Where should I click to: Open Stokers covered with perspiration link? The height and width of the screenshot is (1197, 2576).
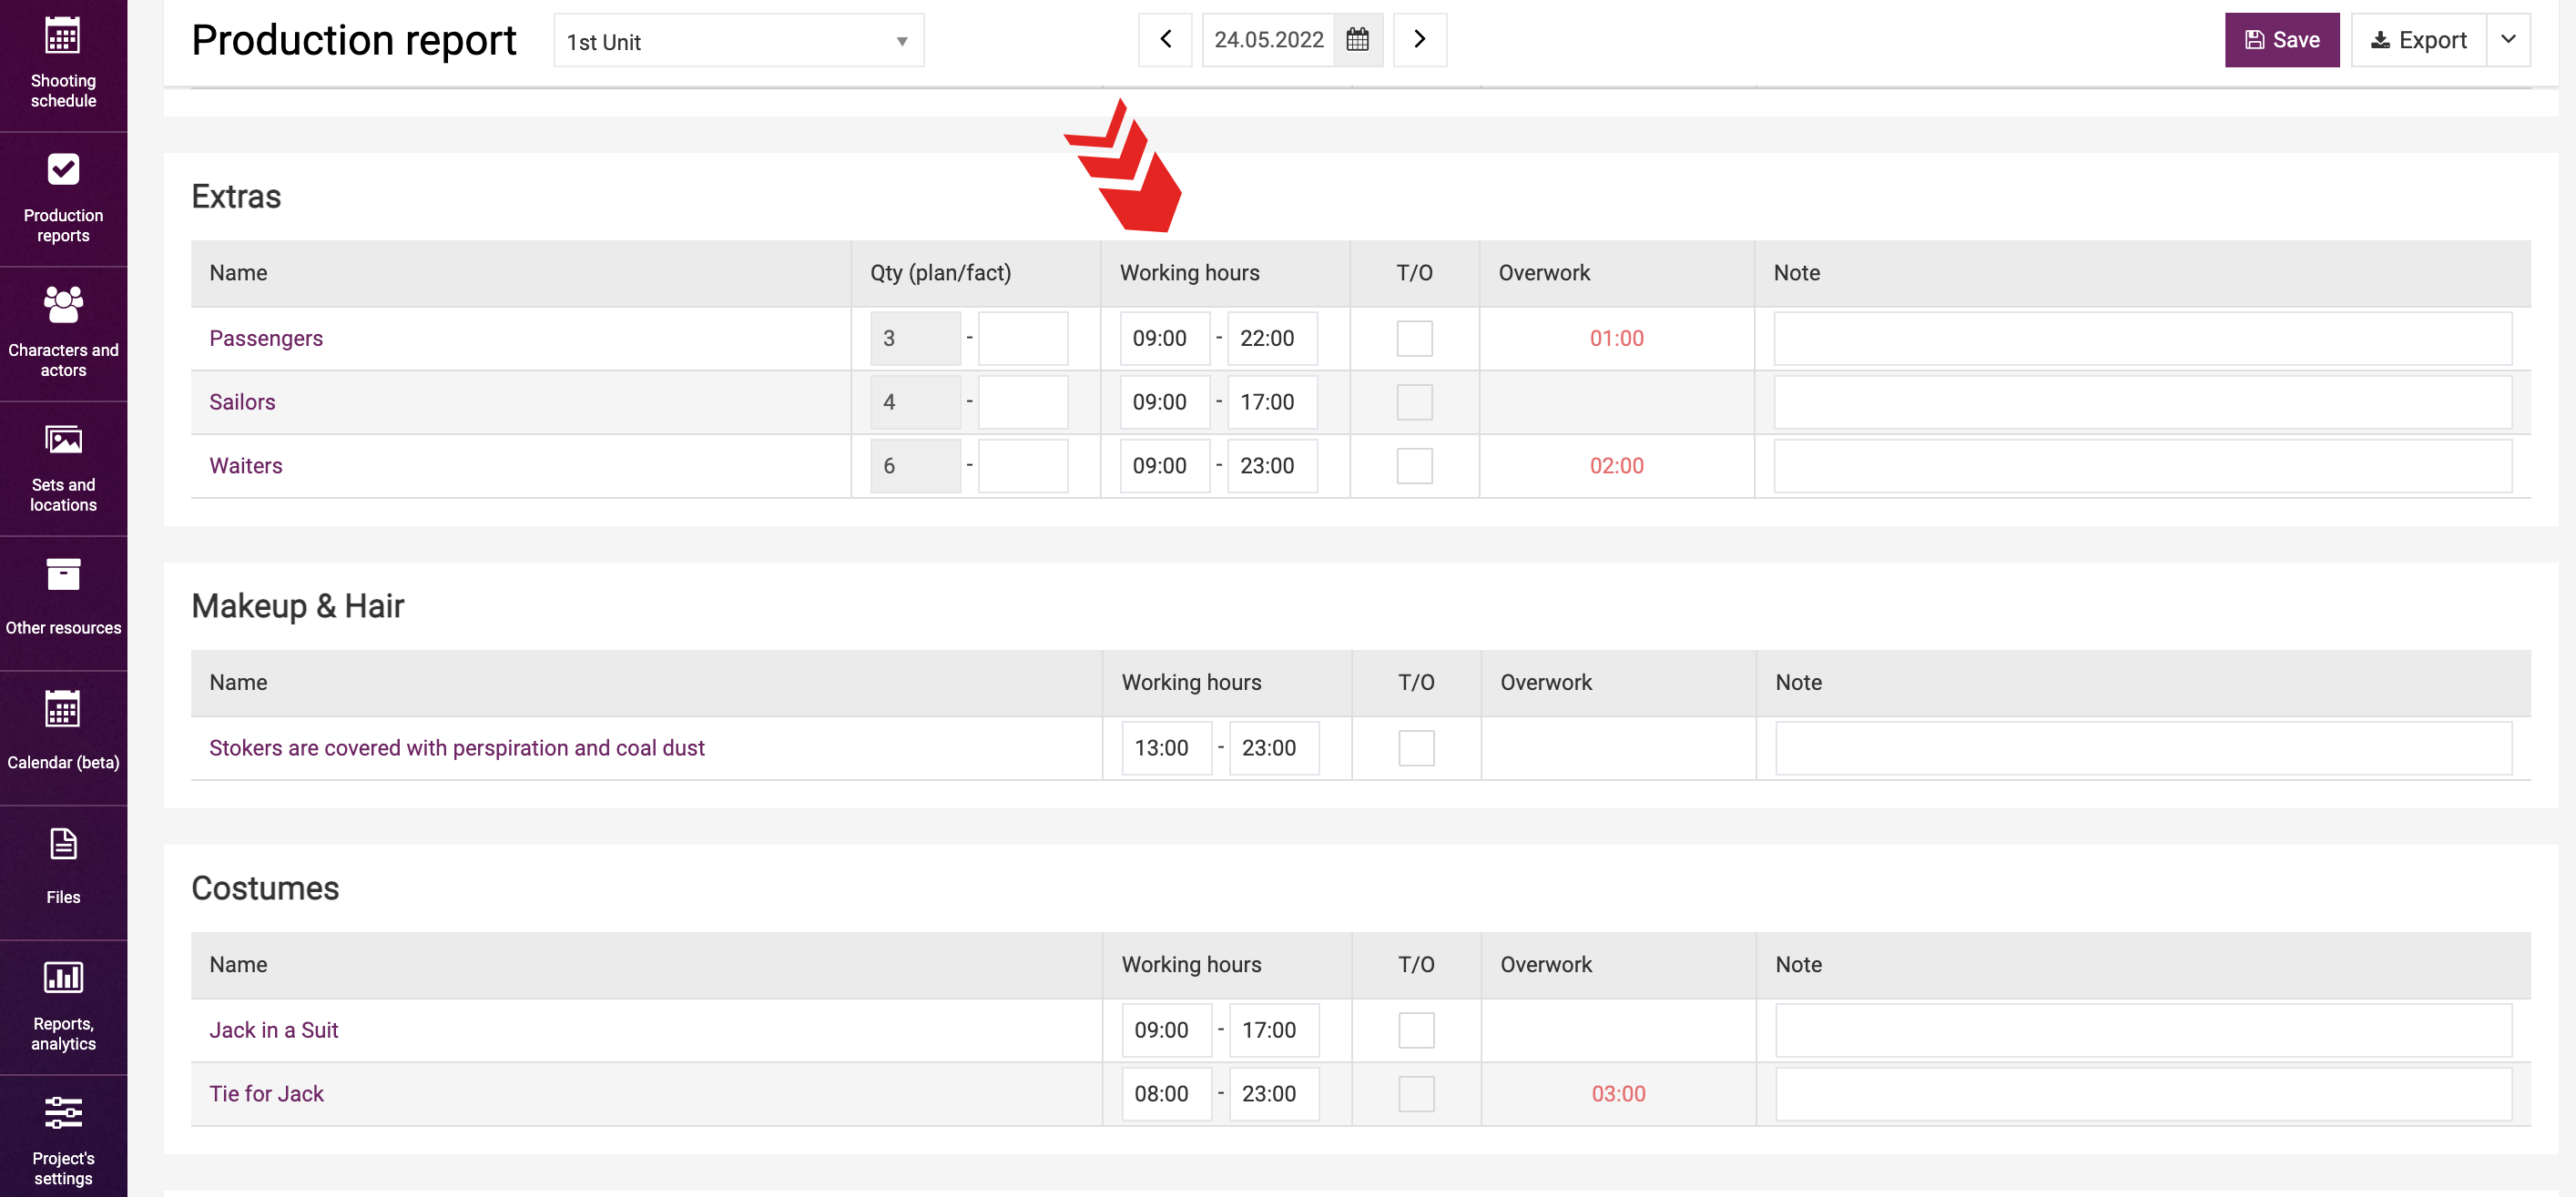(457, 748)
